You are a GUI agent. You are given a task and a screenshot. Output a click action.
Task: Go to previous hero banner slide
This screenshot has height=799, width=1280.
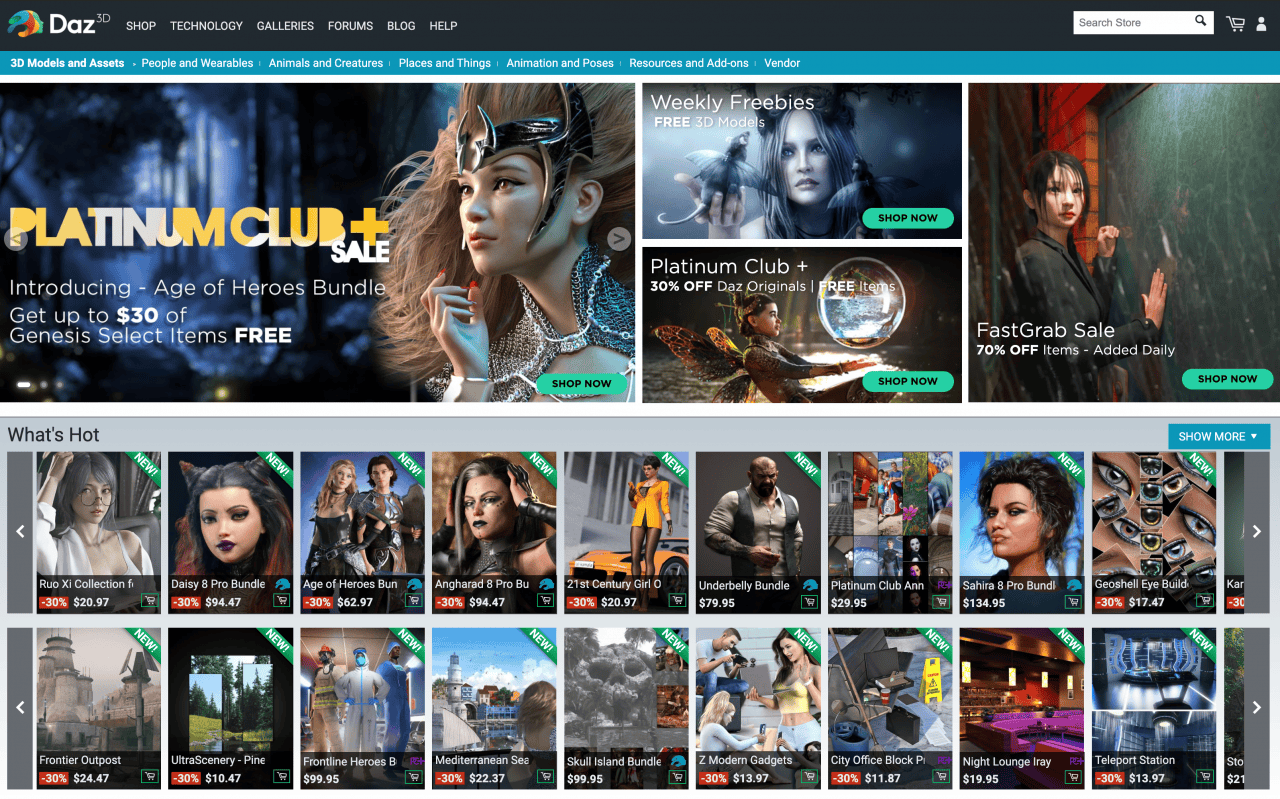point(15,239)
